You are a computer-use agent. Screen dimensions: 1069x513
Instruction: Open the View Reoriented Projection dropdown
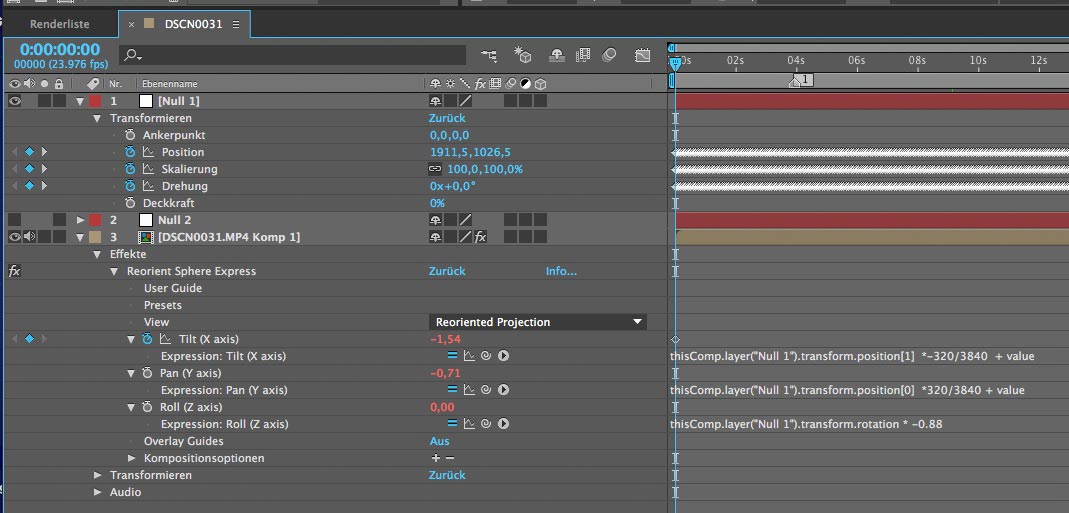(538, 322)
